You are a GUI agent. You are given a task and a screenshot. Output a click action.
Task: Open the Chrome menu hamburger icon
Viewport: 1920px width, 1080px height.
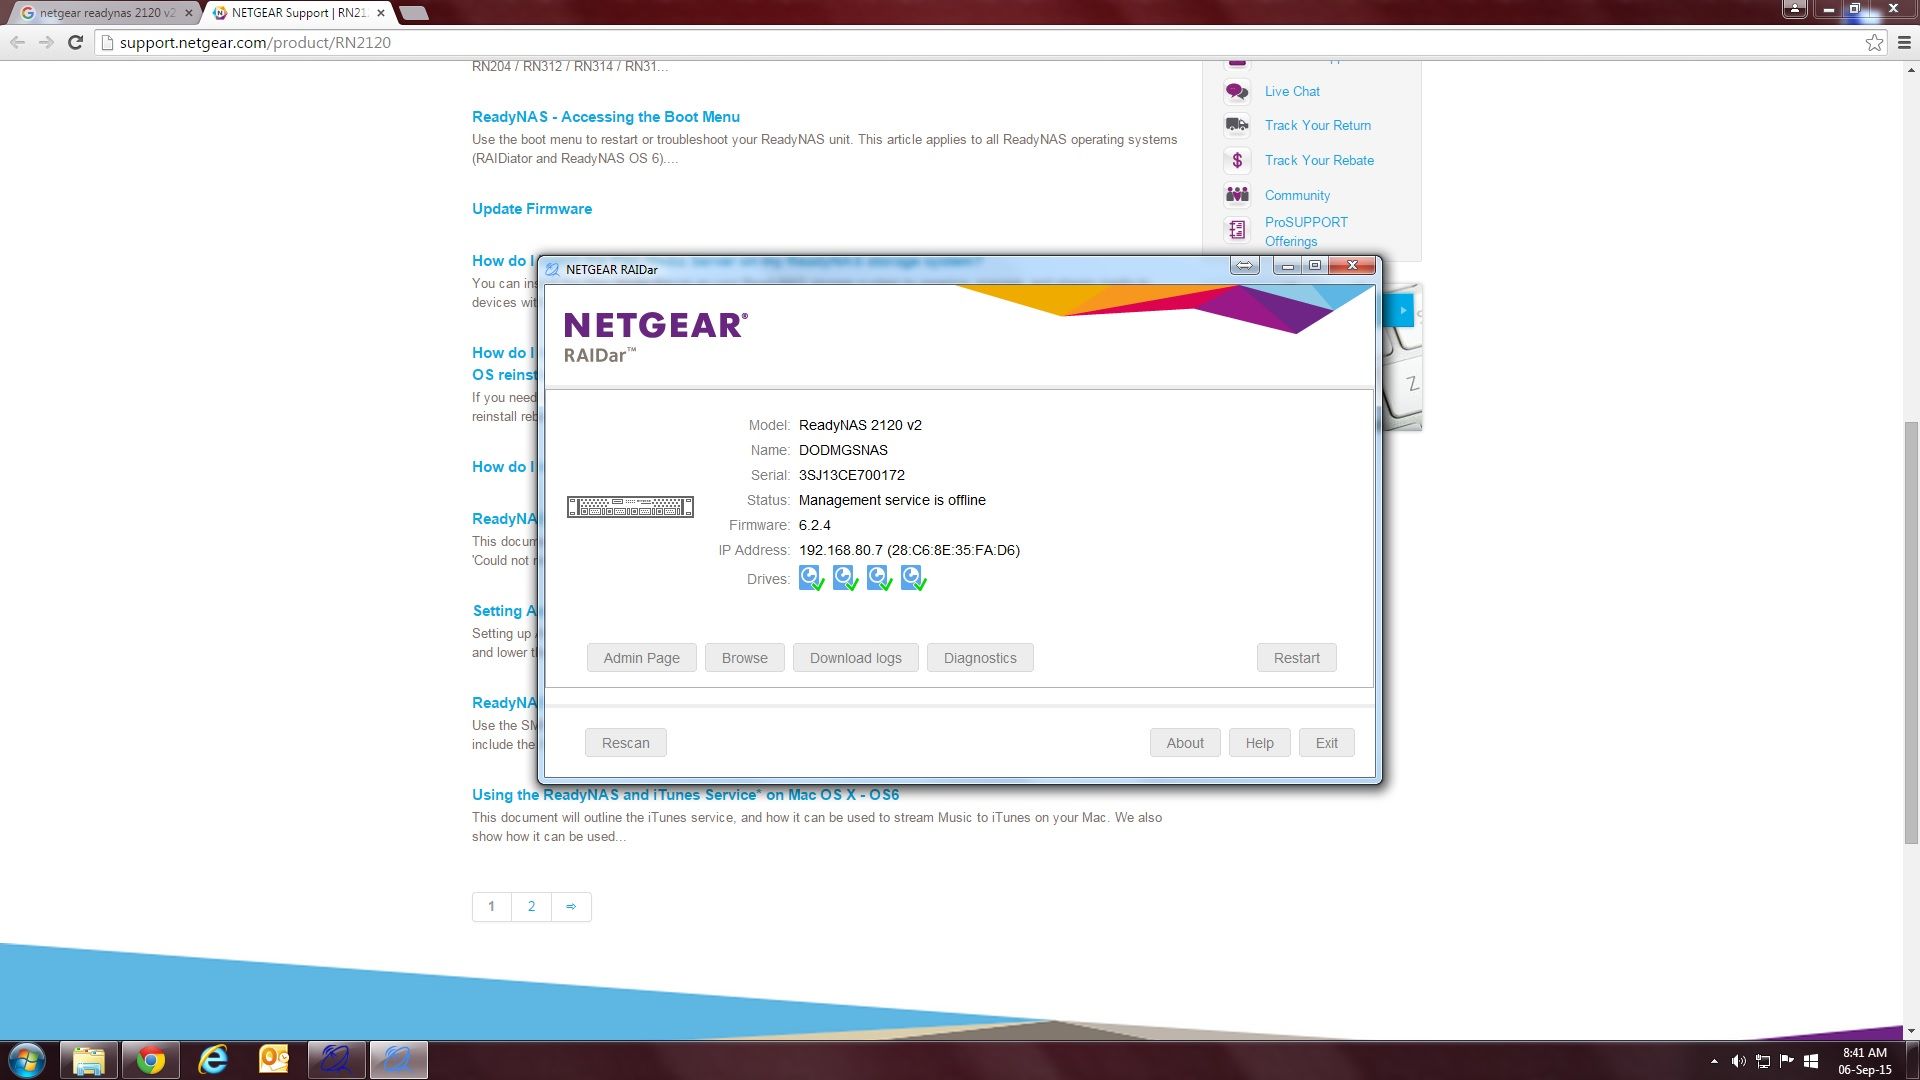click(1904, 42)
